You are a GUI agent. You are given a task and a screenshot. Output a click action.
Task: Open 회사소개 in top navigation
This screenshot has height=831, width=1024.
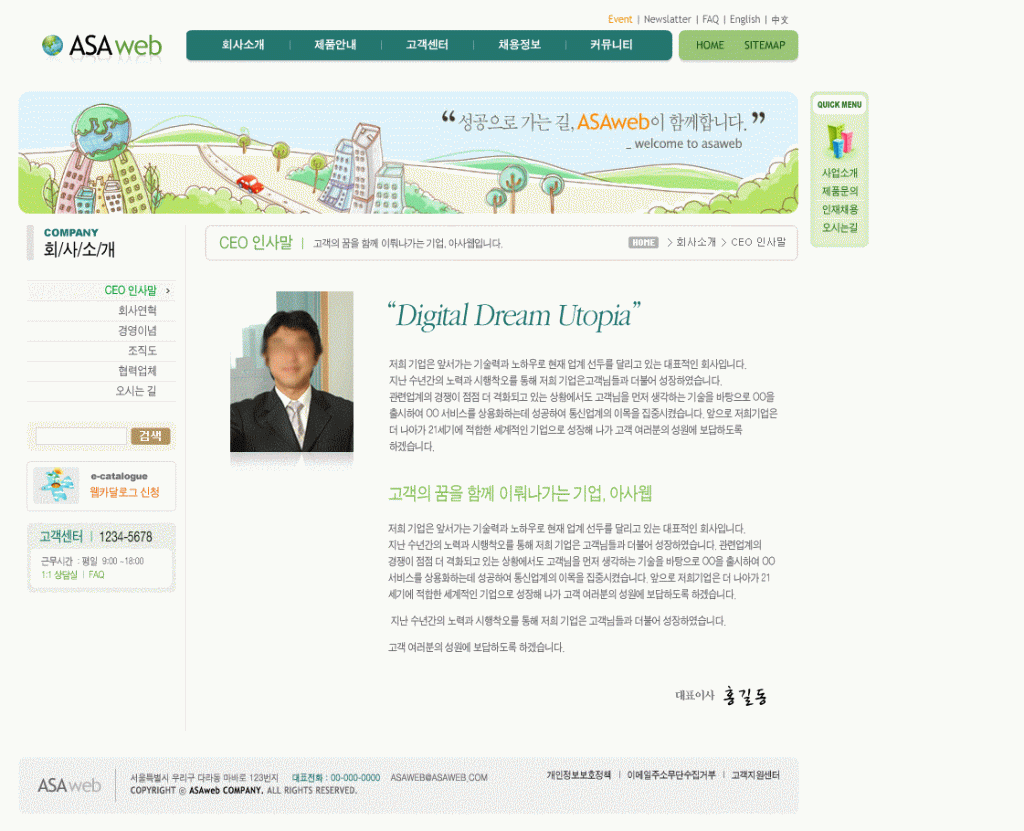pos(243,45)
